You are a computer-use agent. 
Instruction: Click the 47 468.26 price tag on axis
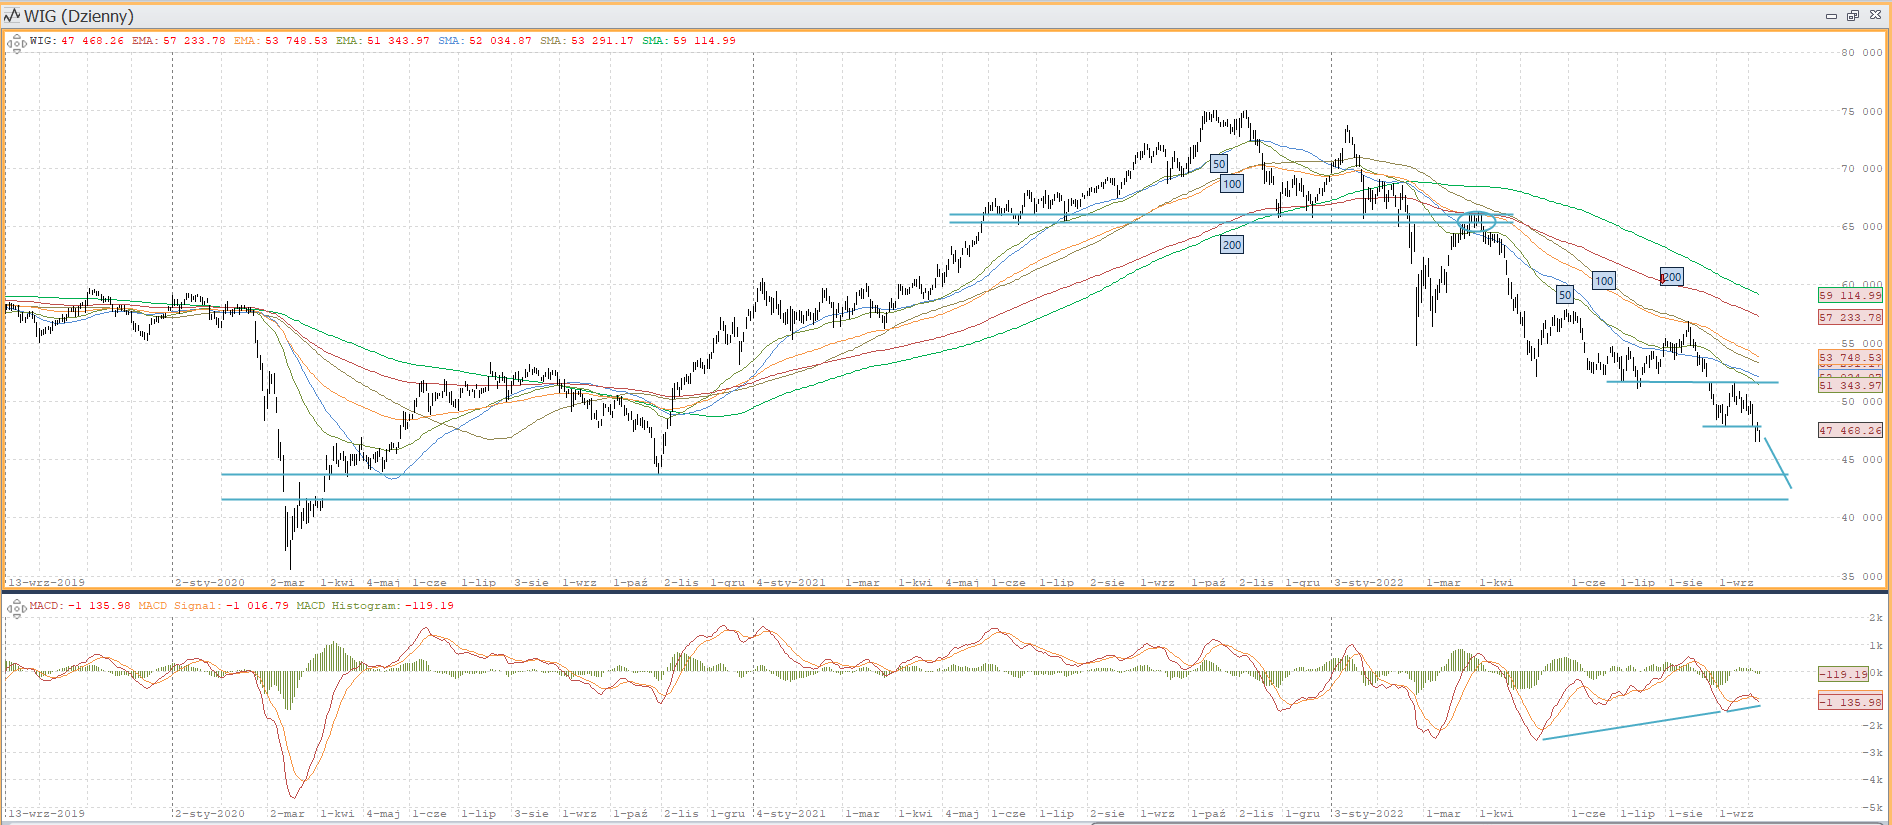(x=1849, y=431)
